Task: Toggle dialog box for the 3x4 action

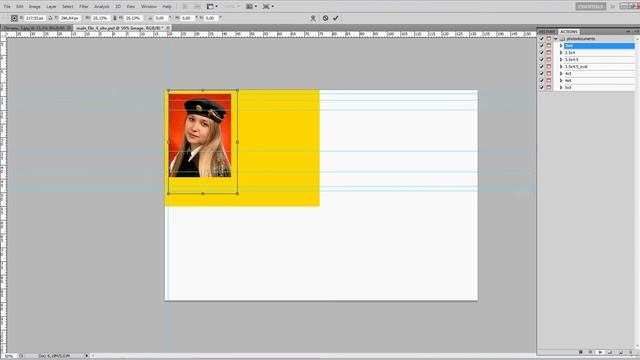Action: point(549,46)
